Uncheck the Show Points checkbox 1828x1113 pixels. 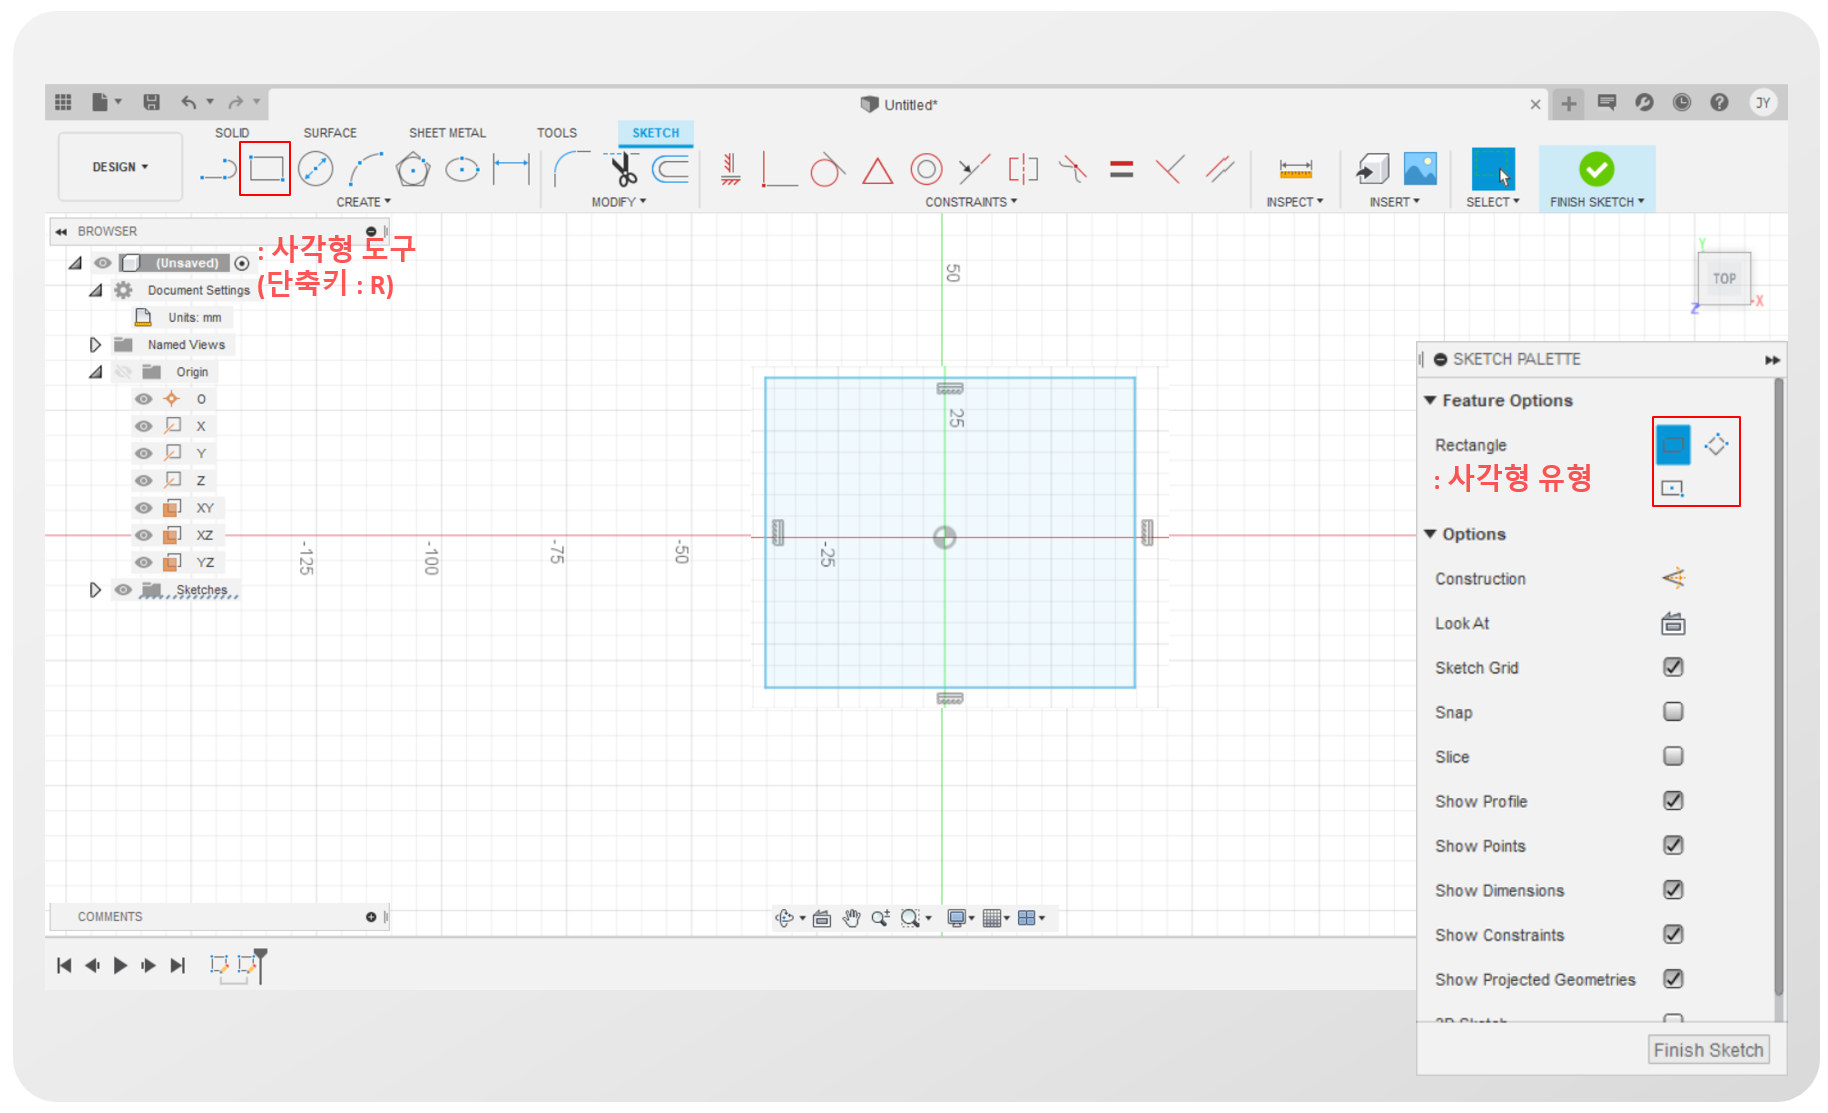[1673, 845]
